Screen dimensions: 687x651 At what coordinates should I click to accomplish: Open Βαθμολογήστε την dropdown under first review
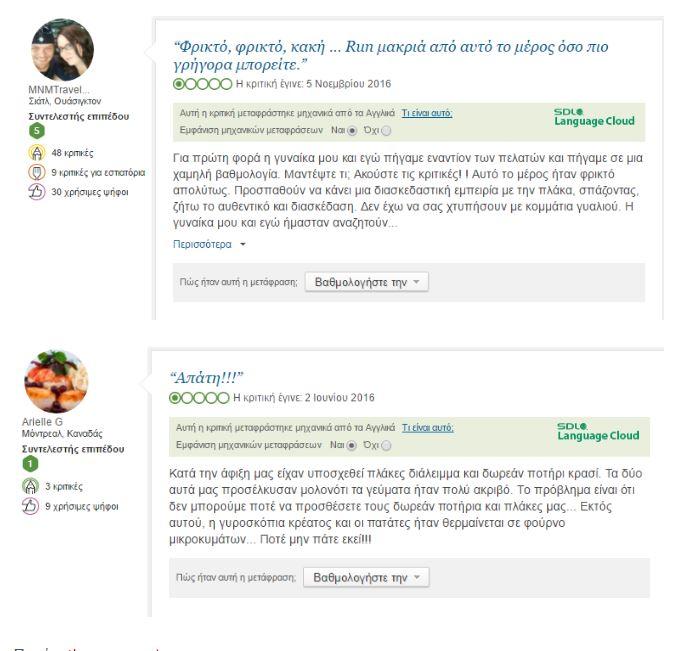click(x=365, y=283)
